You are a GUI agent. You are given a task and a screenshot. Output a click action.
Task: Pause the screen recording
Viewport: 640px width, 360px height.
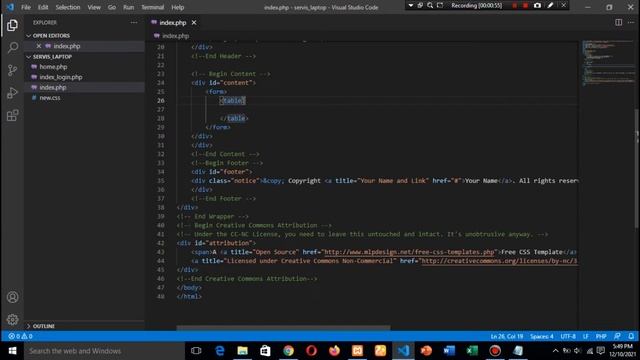[514, 5]
